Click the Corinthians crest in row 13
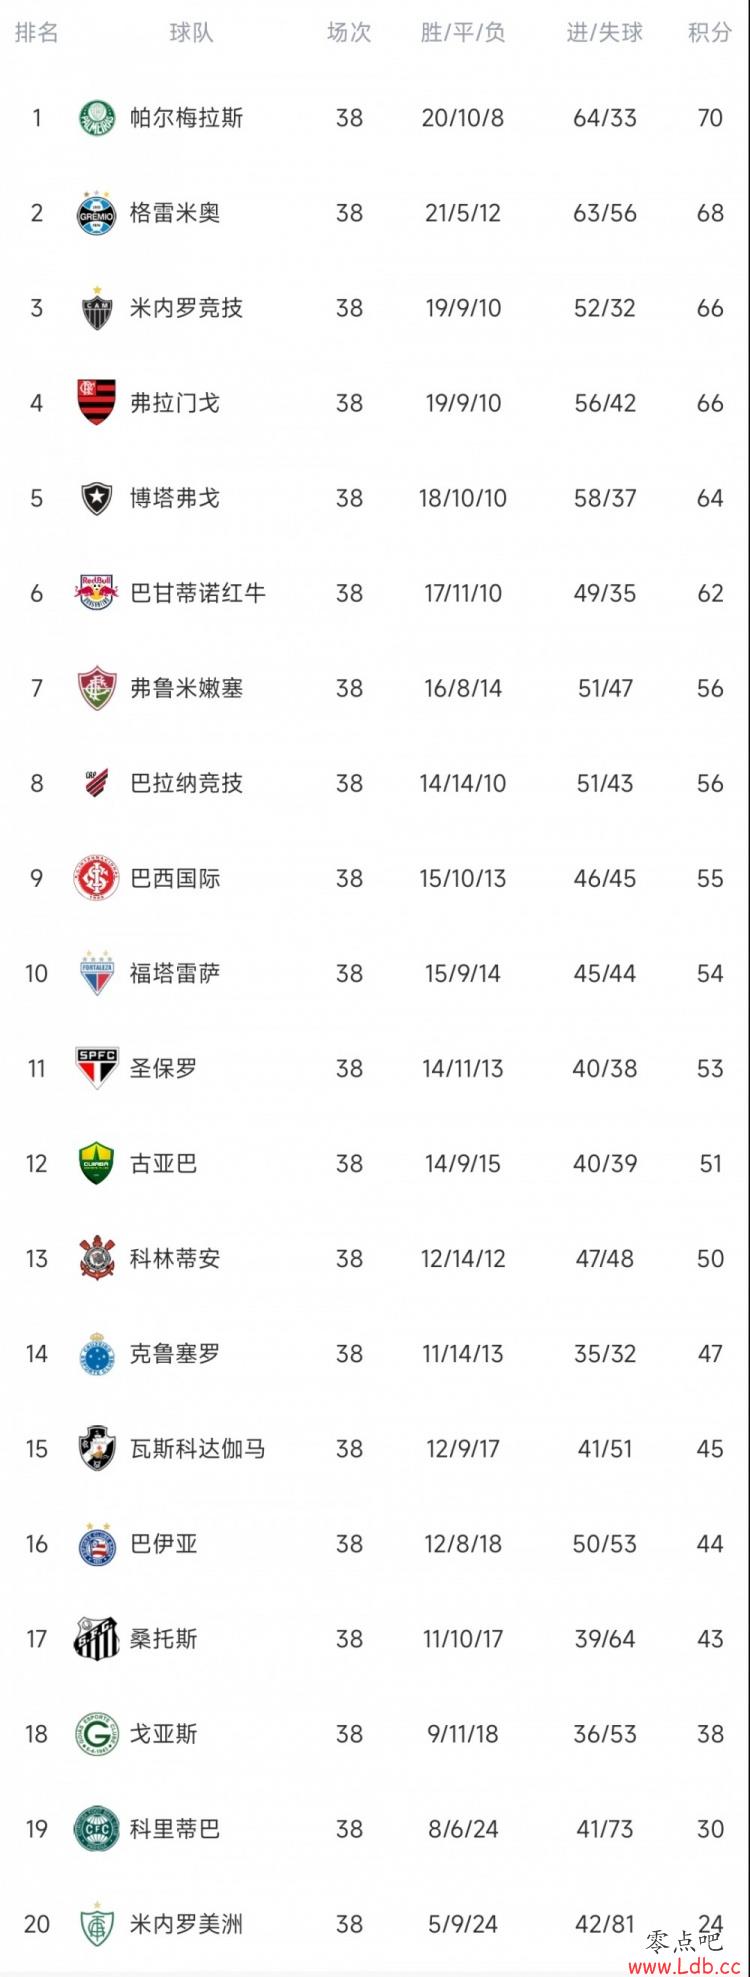 97,1258
